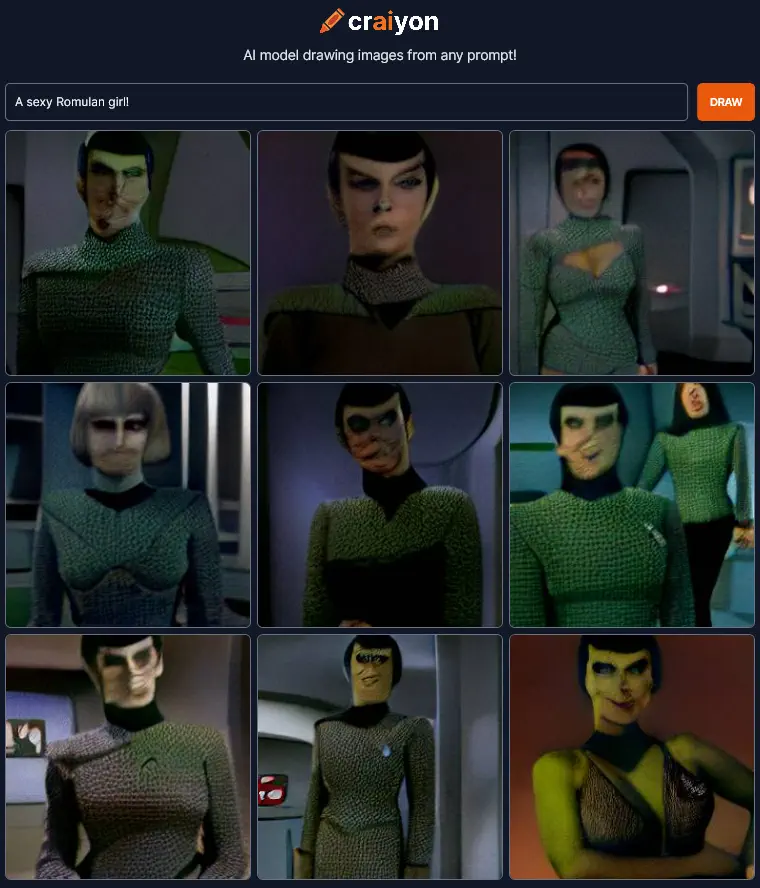
Task: Click the badge on bottom-center figure's uniform
Action: (x=386, y=751)
